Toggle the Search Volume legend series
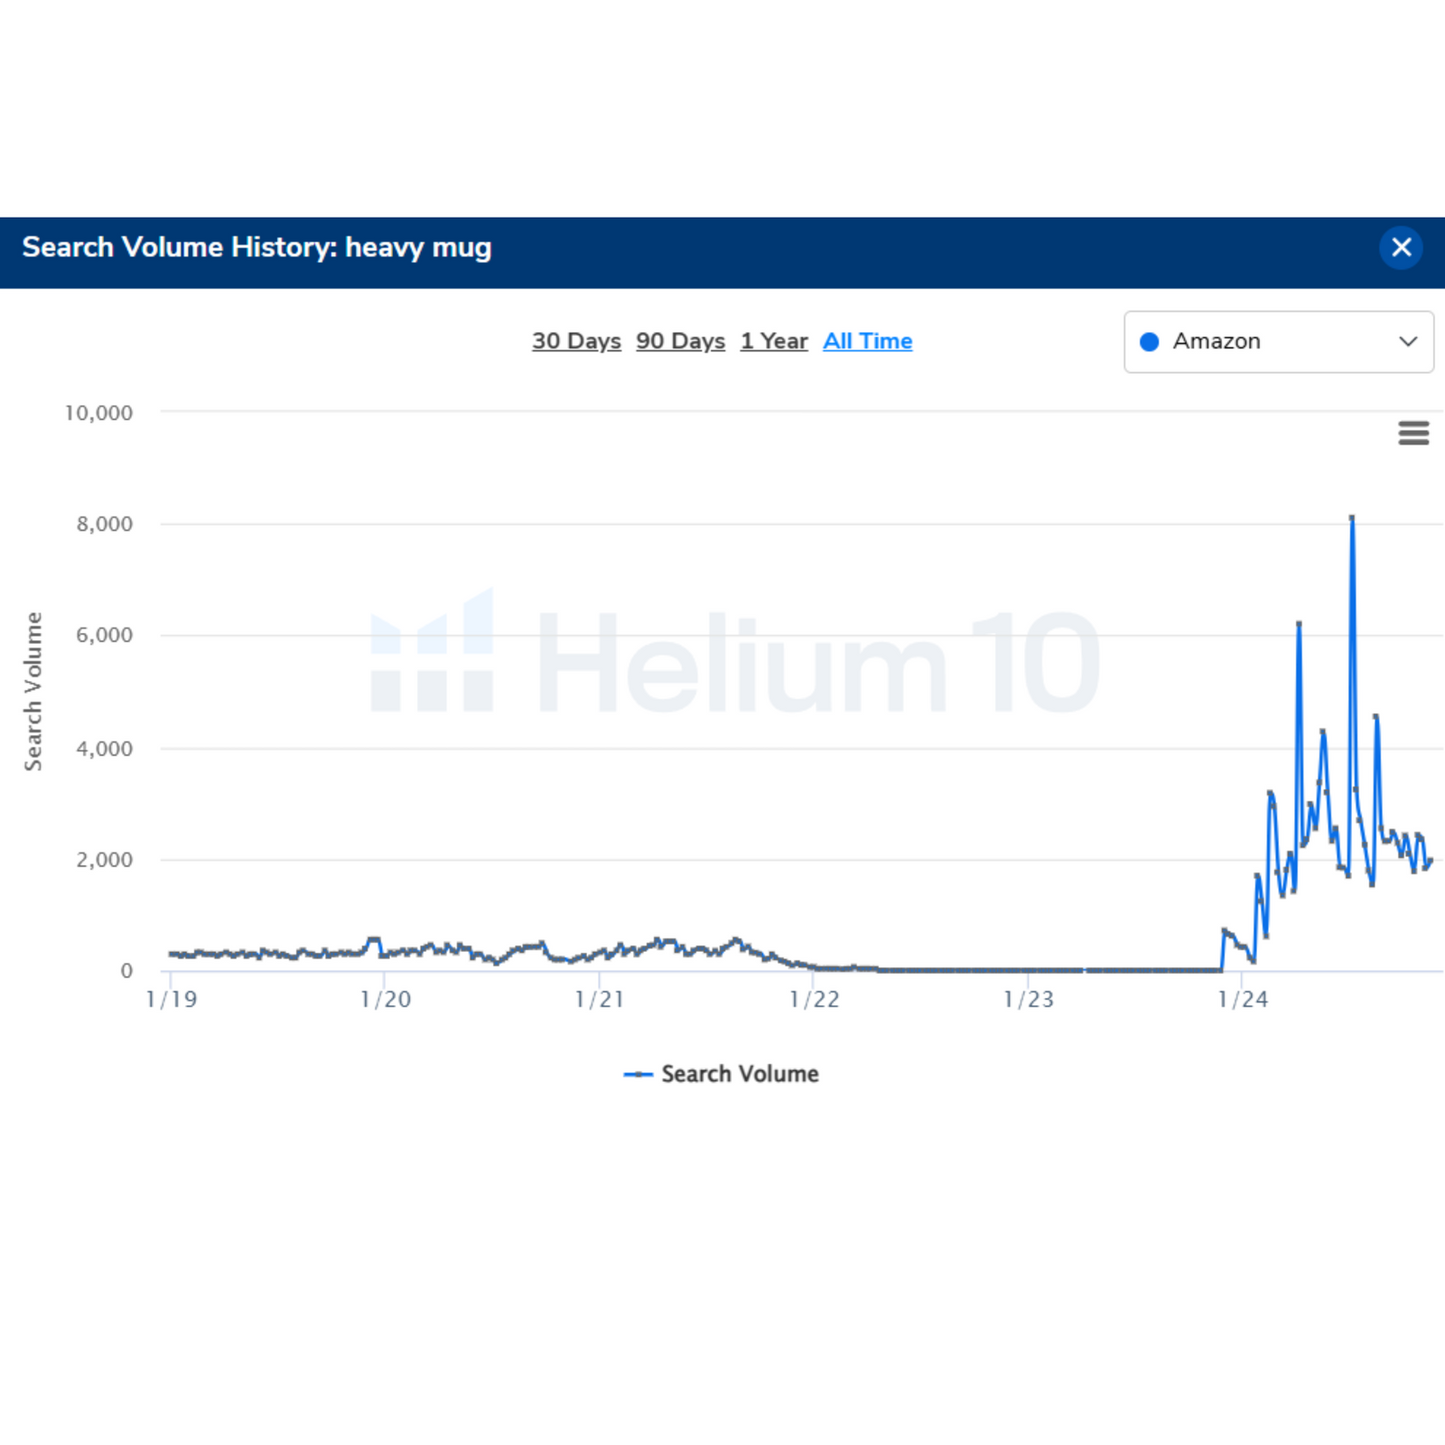Viewport: 1445px width, 1445px height. pos(721,1074)
